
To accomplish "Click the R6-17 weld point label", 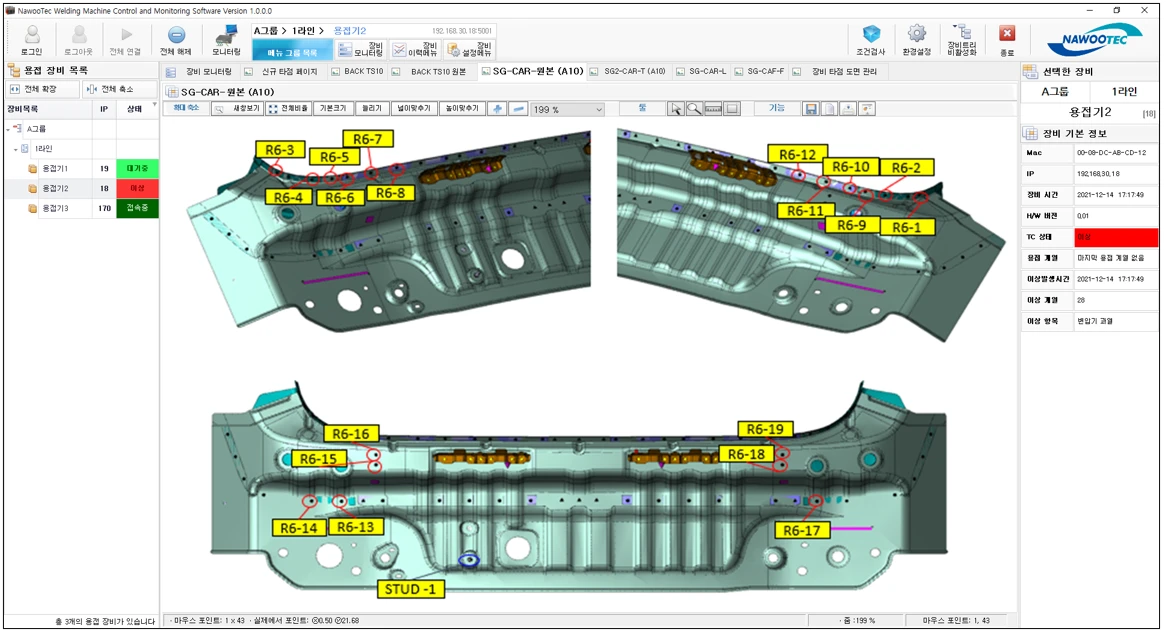I will (802, 530).
